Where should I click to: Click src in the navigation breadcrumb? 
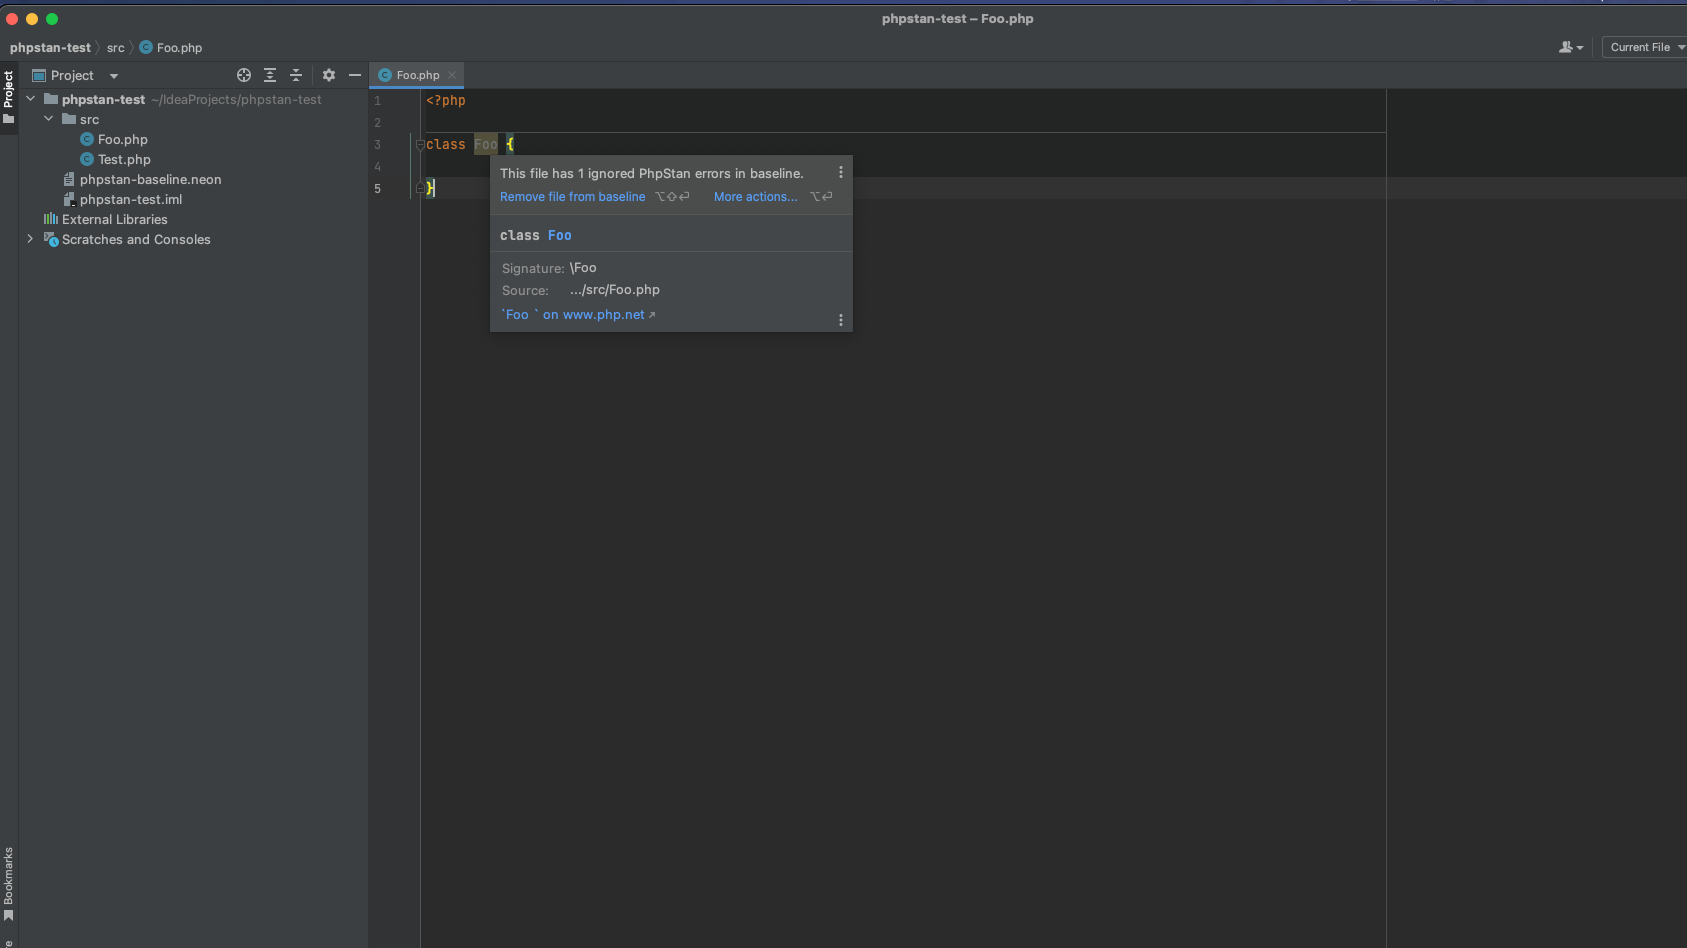click(x=116, y=47)
